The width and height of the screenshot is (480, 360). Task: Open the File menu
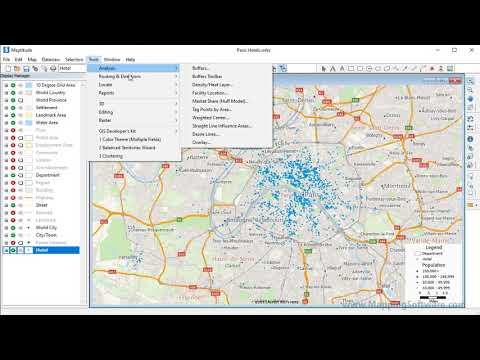tap(6, 59)
